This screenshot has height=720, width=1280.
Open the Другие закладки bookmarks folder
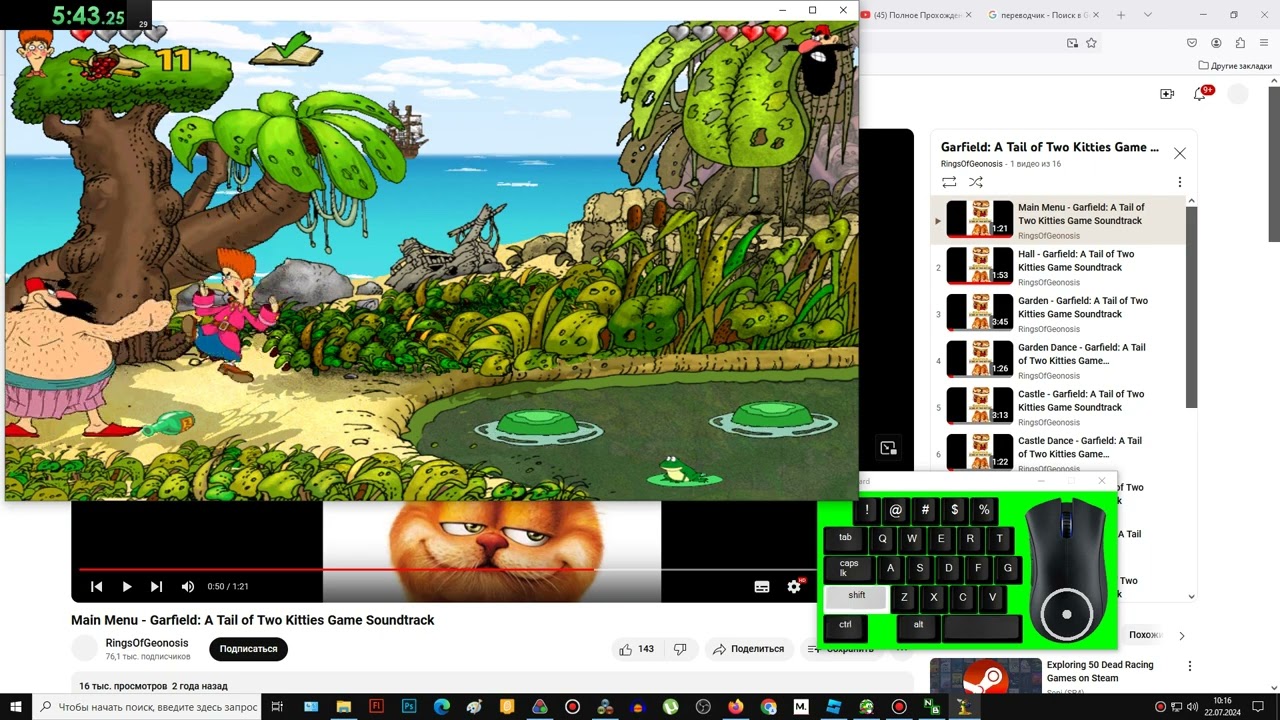click(1235, 66)
